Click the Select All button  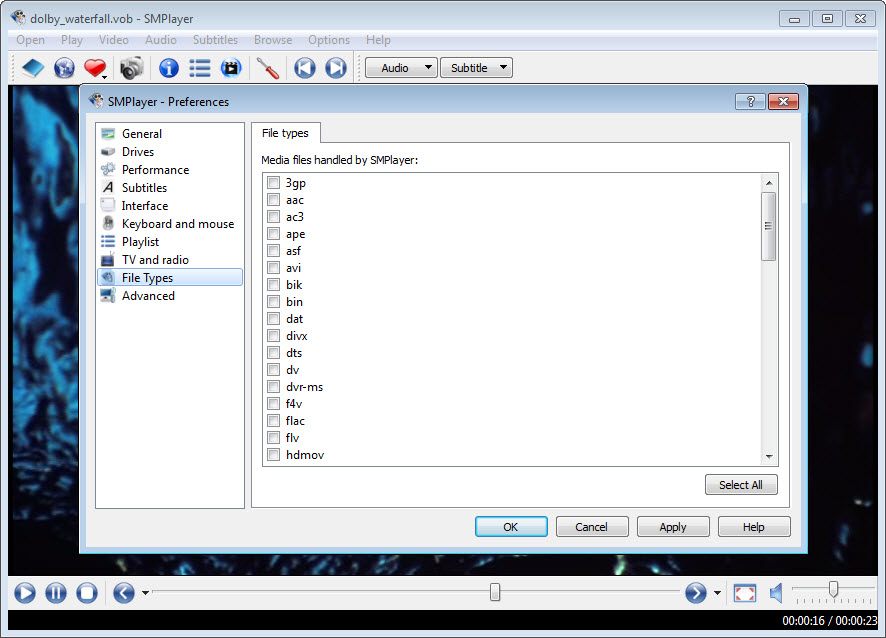[741, 485]
